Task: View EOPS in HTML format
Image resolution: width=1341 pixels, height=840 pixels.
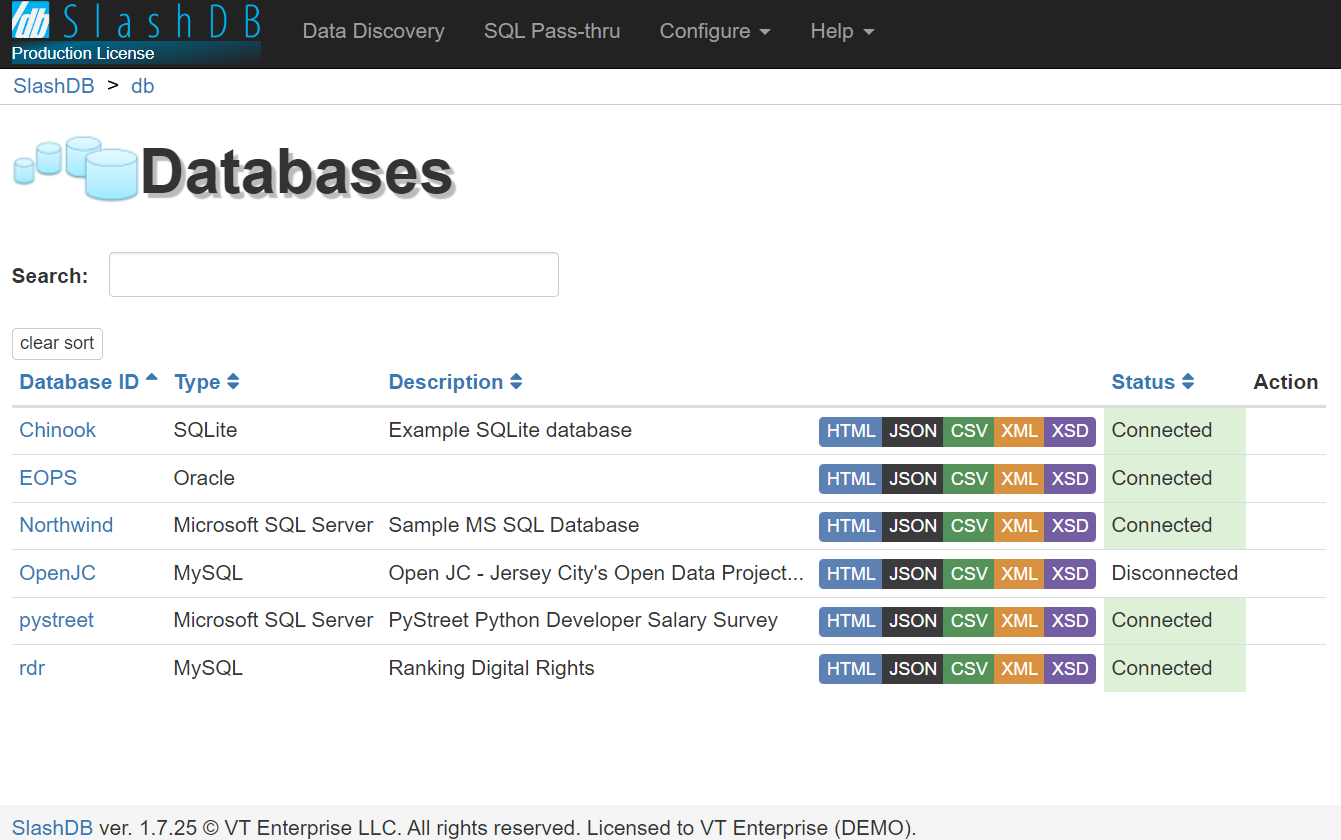Action: click(x=851, y=479)
